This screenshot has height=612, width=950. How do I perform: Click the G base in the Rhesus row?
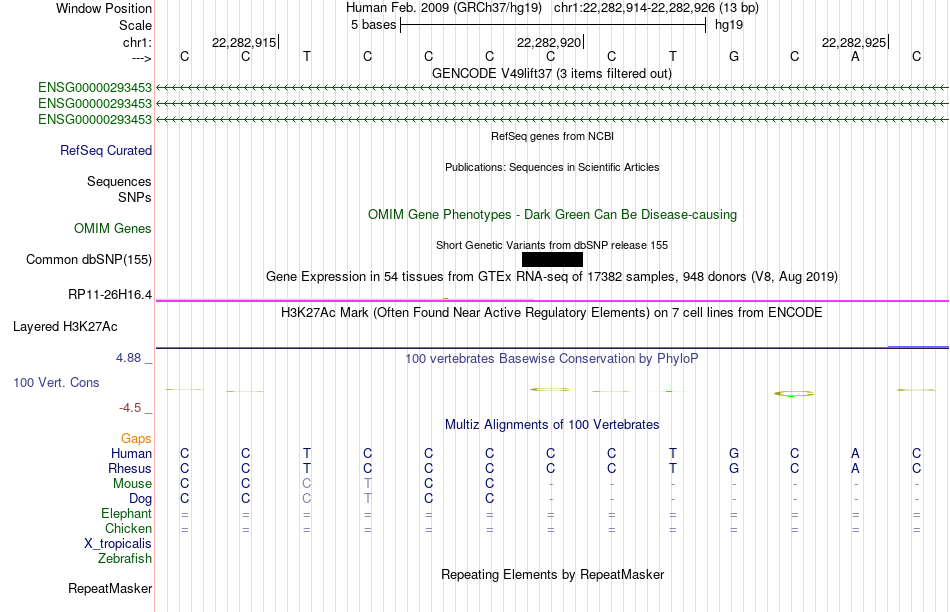coord(734,468)
